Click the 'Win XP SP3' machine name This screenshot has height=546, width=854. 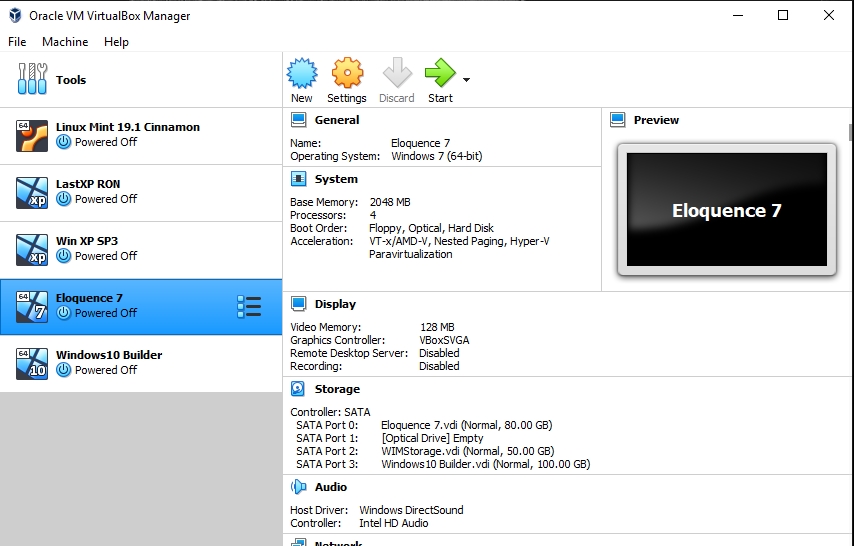(x=87, y=241)
